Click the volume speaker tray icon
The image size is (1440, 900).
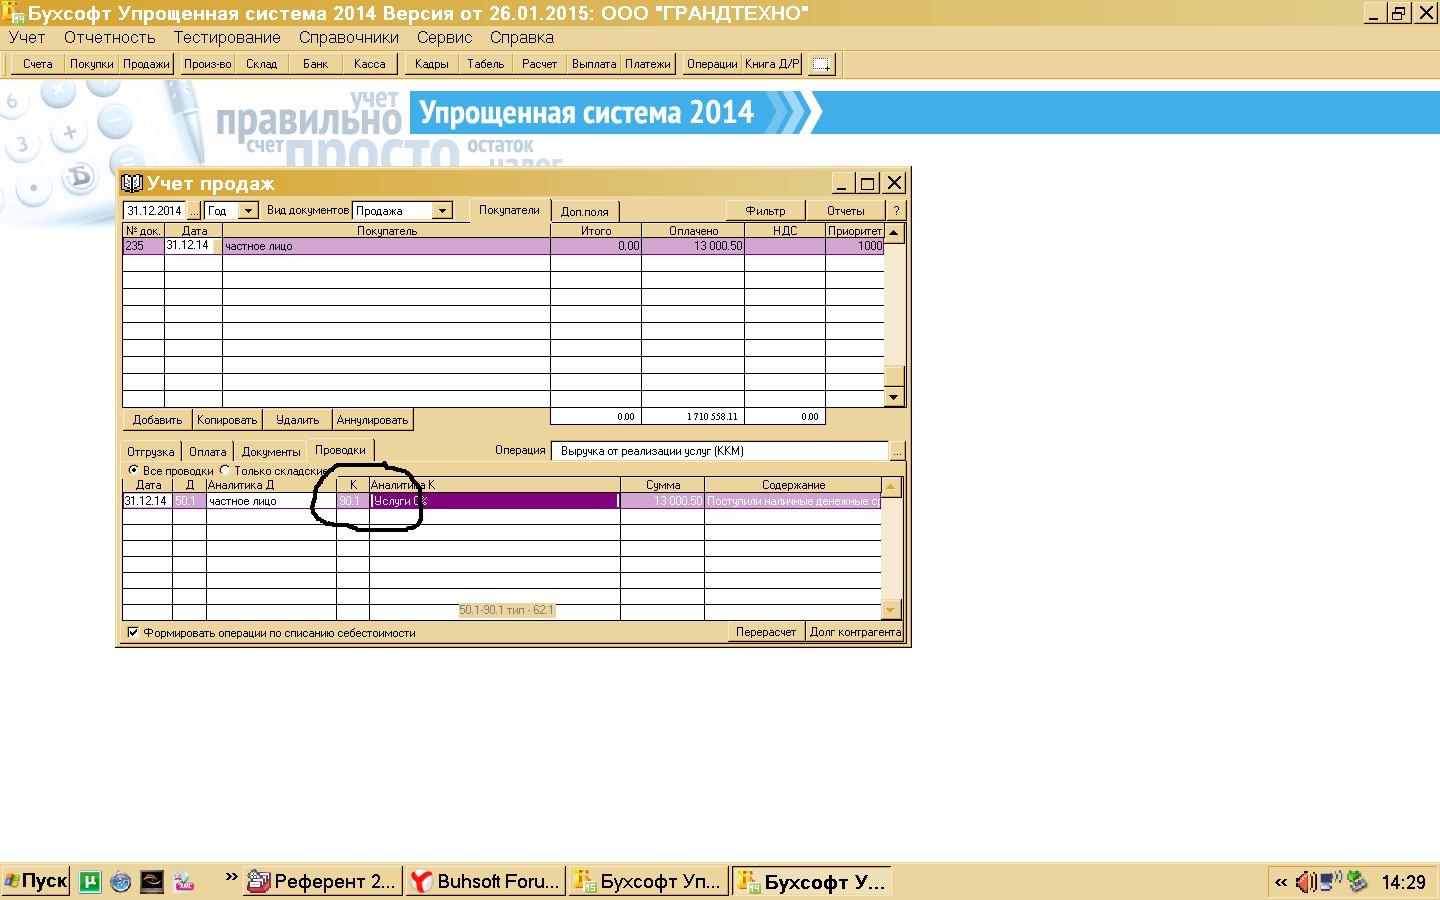click(1306, 882)
